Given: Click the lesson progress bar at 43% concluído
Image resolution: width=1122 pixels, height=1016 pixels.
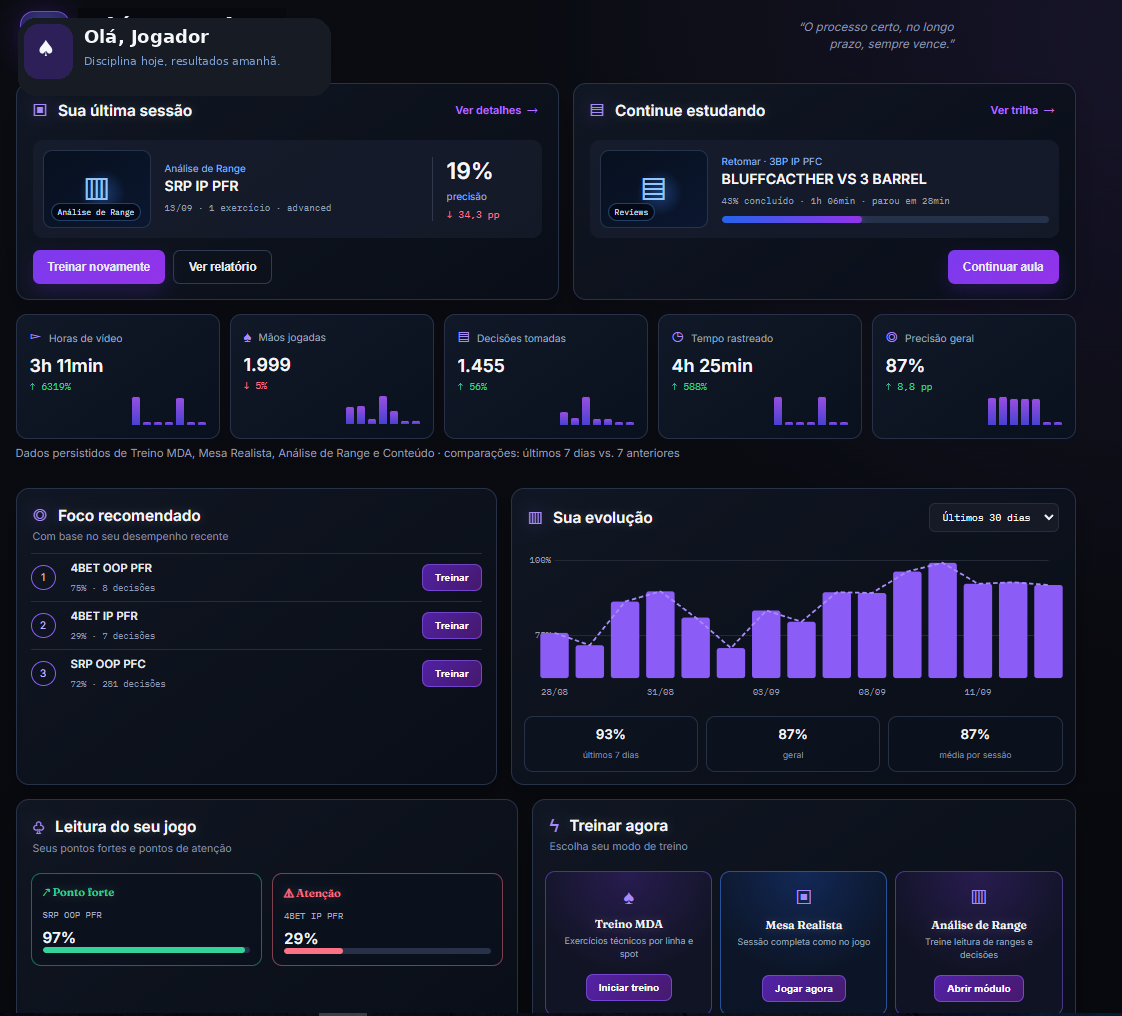Looking at the screenshot, I should tap(885, 220).
